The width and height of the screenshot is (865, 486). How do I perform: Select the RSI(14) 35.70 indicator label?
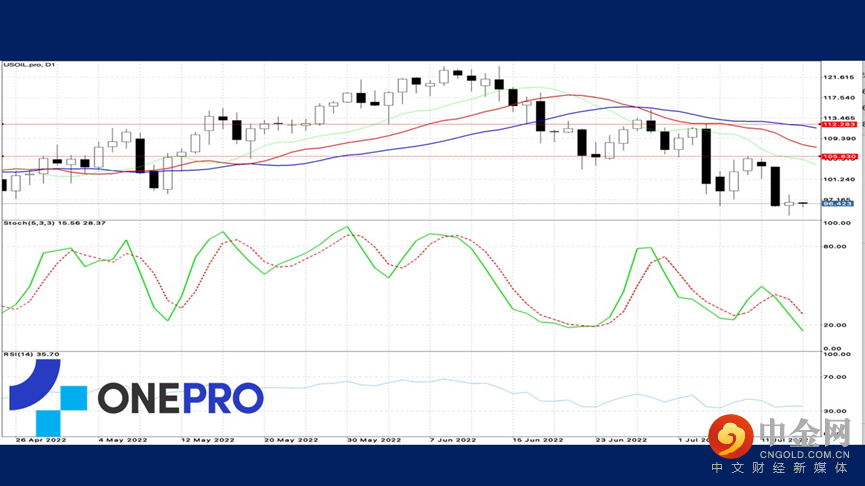click(x=31, y=354)
